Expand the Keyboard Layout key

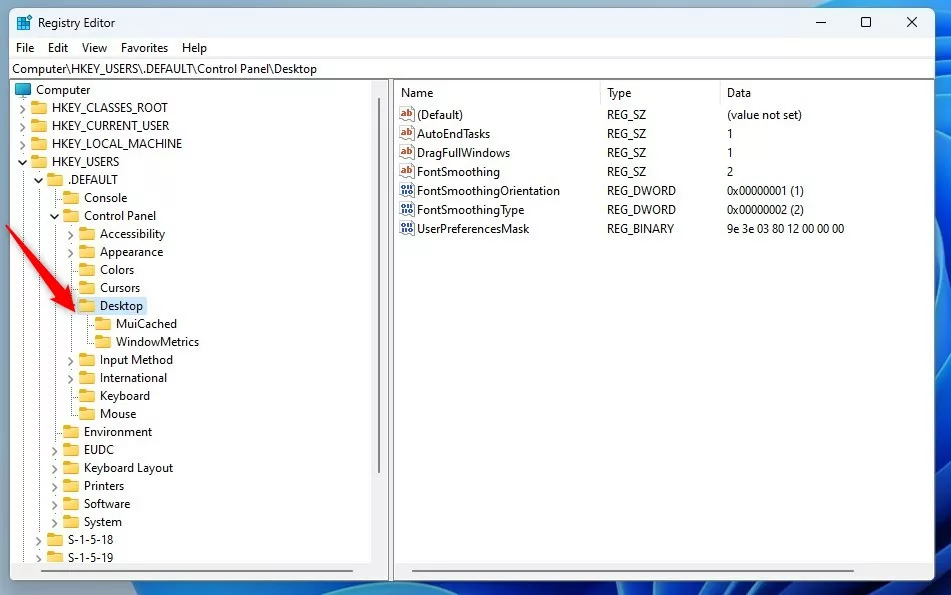click(x=55, y=469)
